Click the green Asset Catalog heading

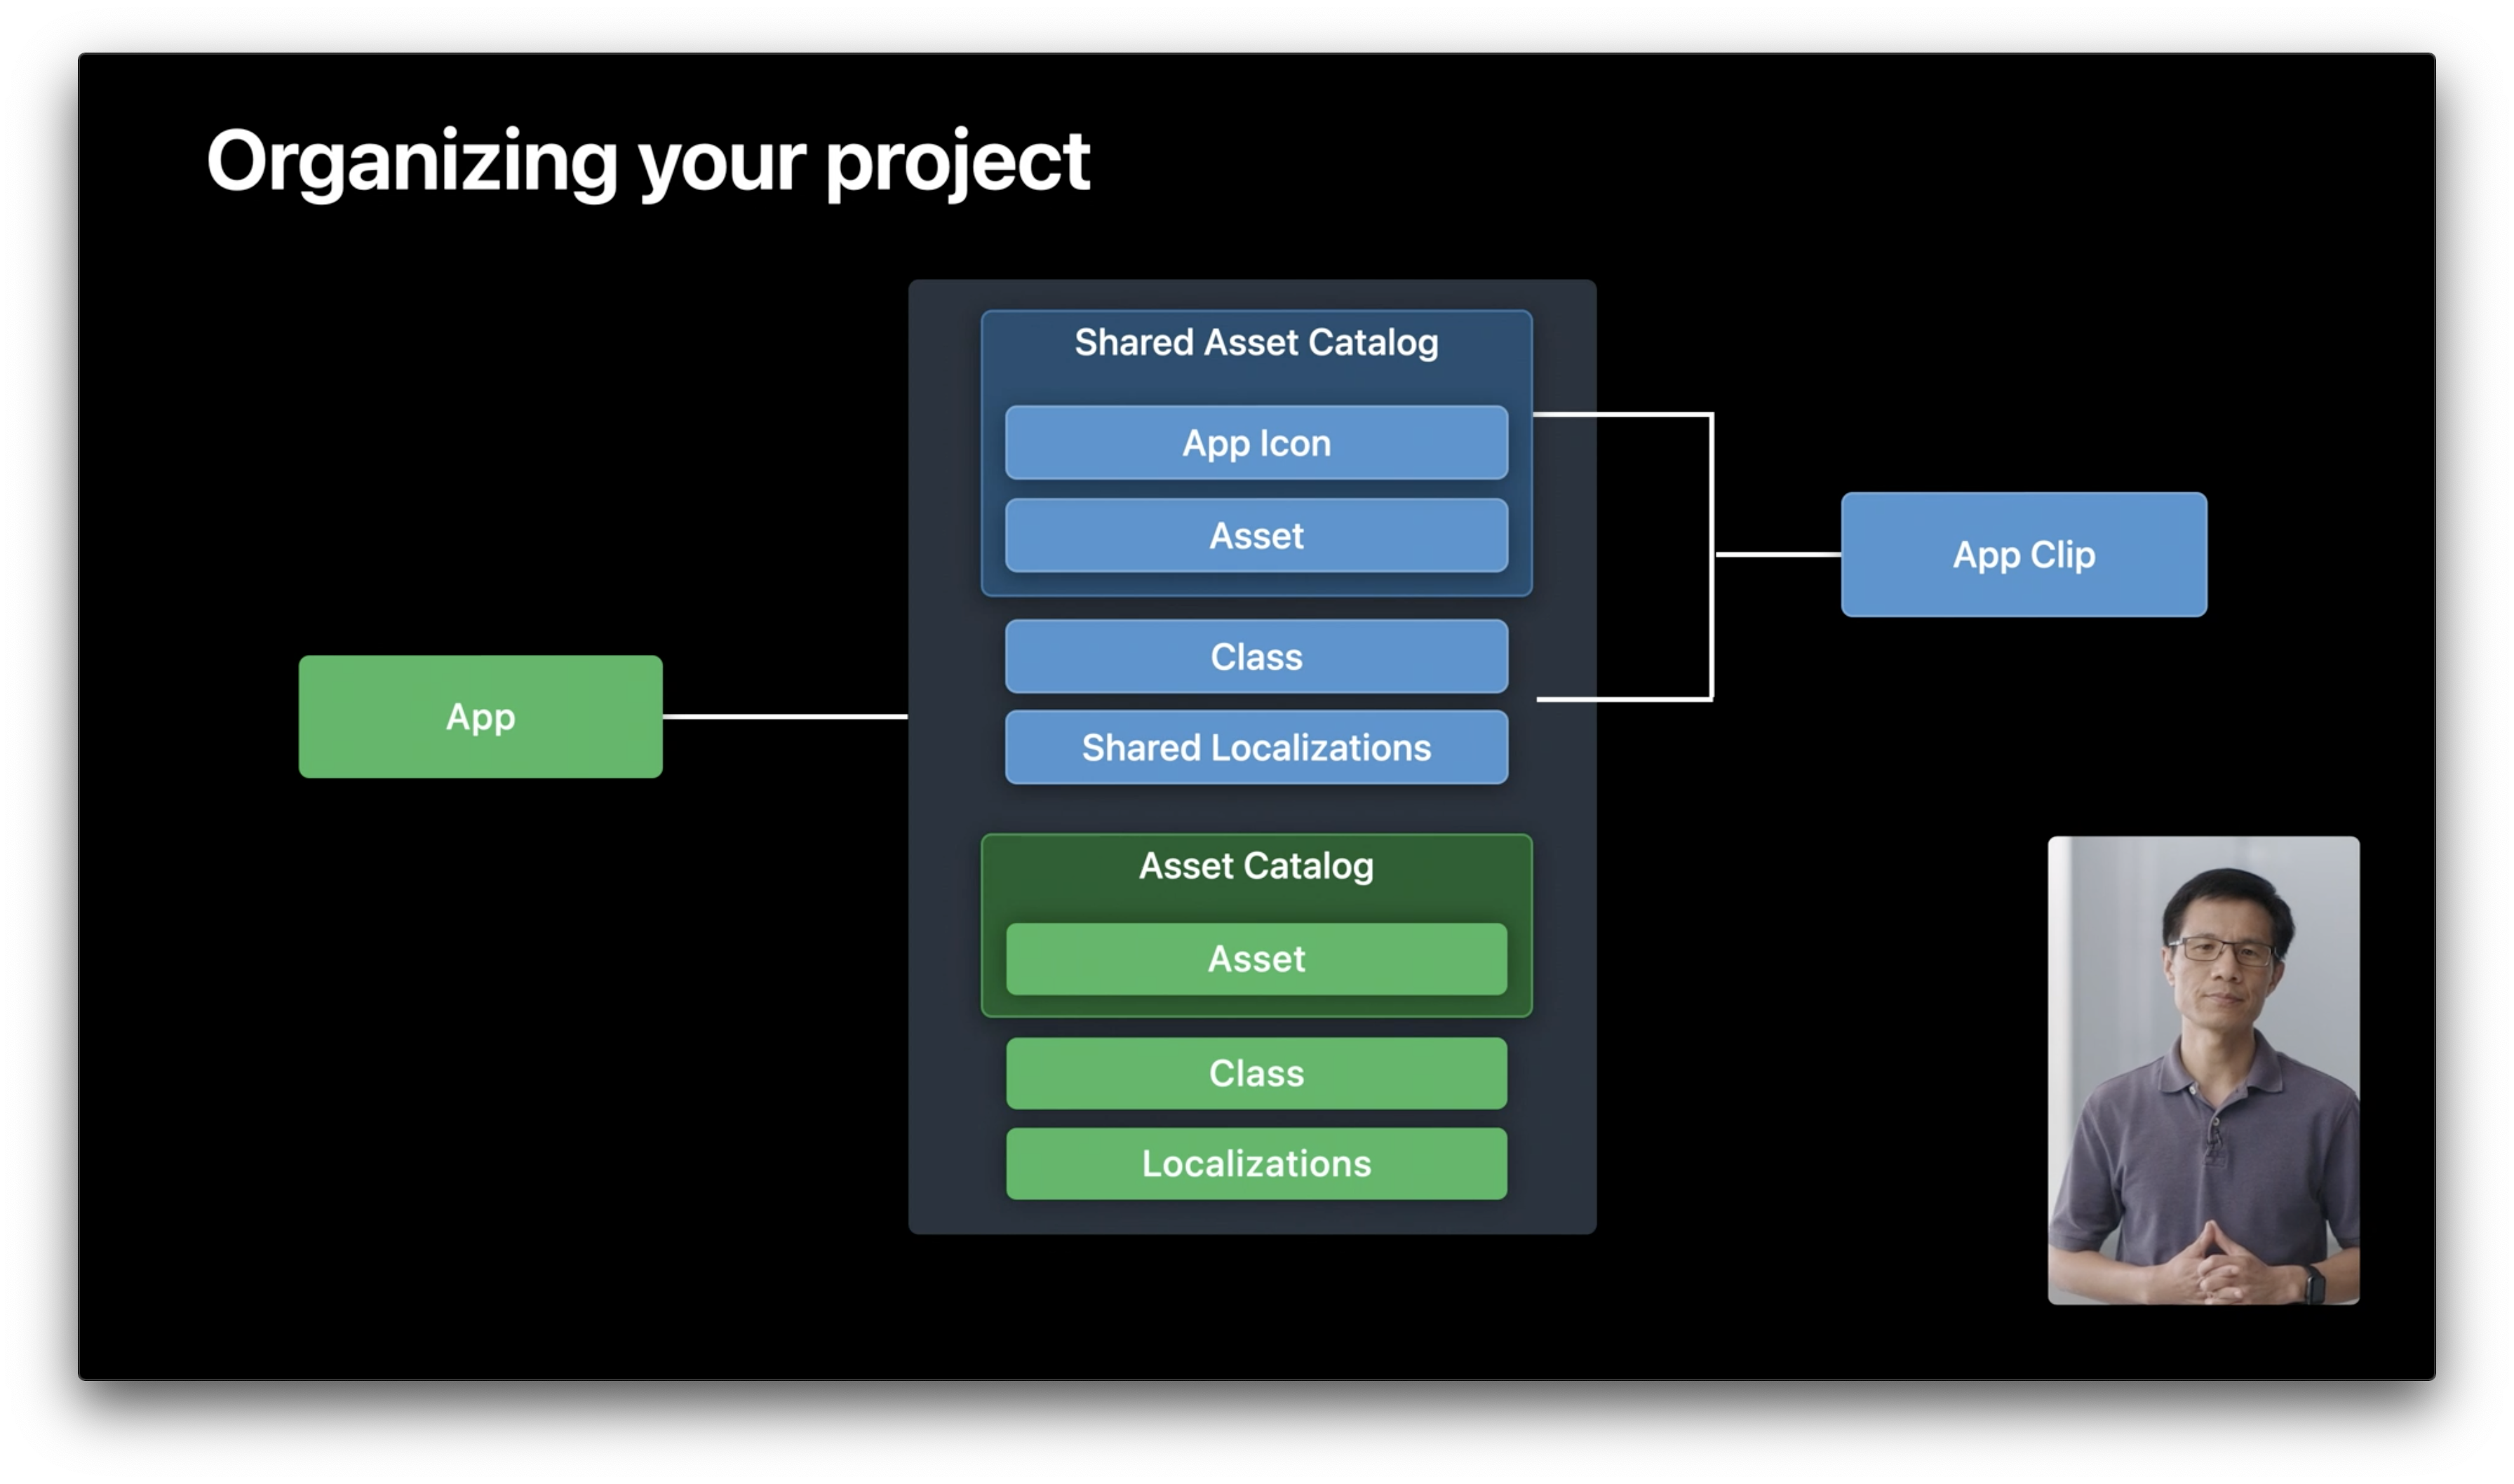tap(1256, 866)
